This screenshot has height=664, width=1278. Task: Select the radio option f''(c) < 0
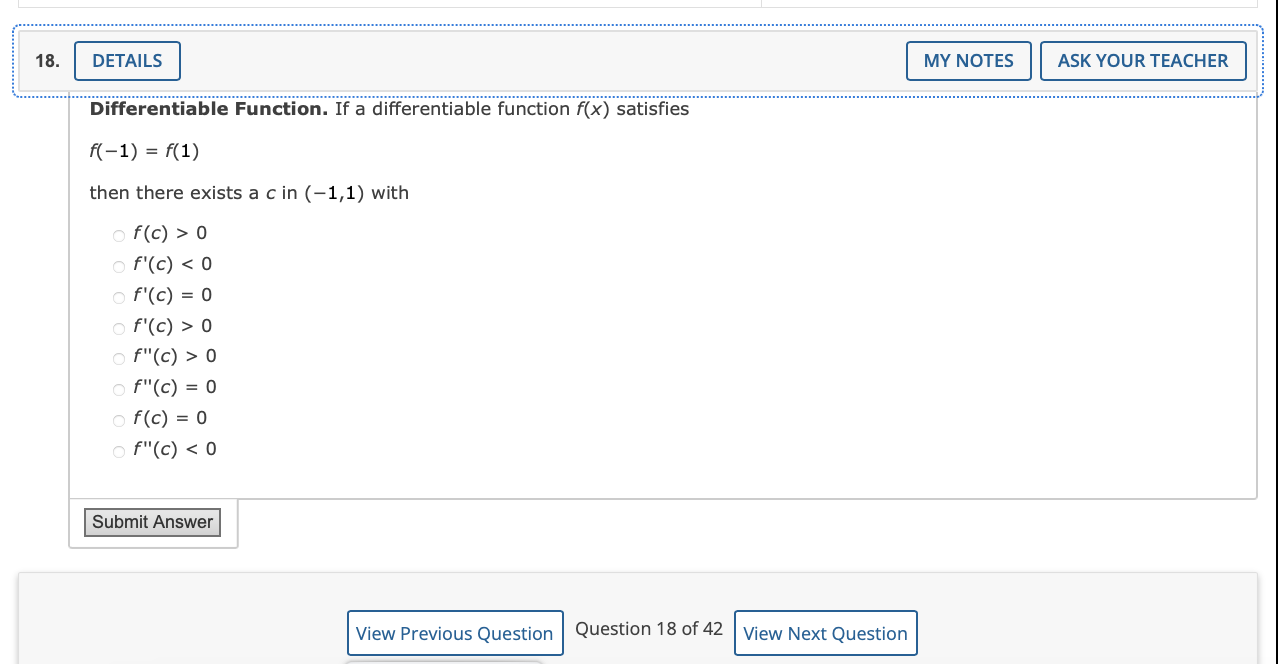[118, 451]
